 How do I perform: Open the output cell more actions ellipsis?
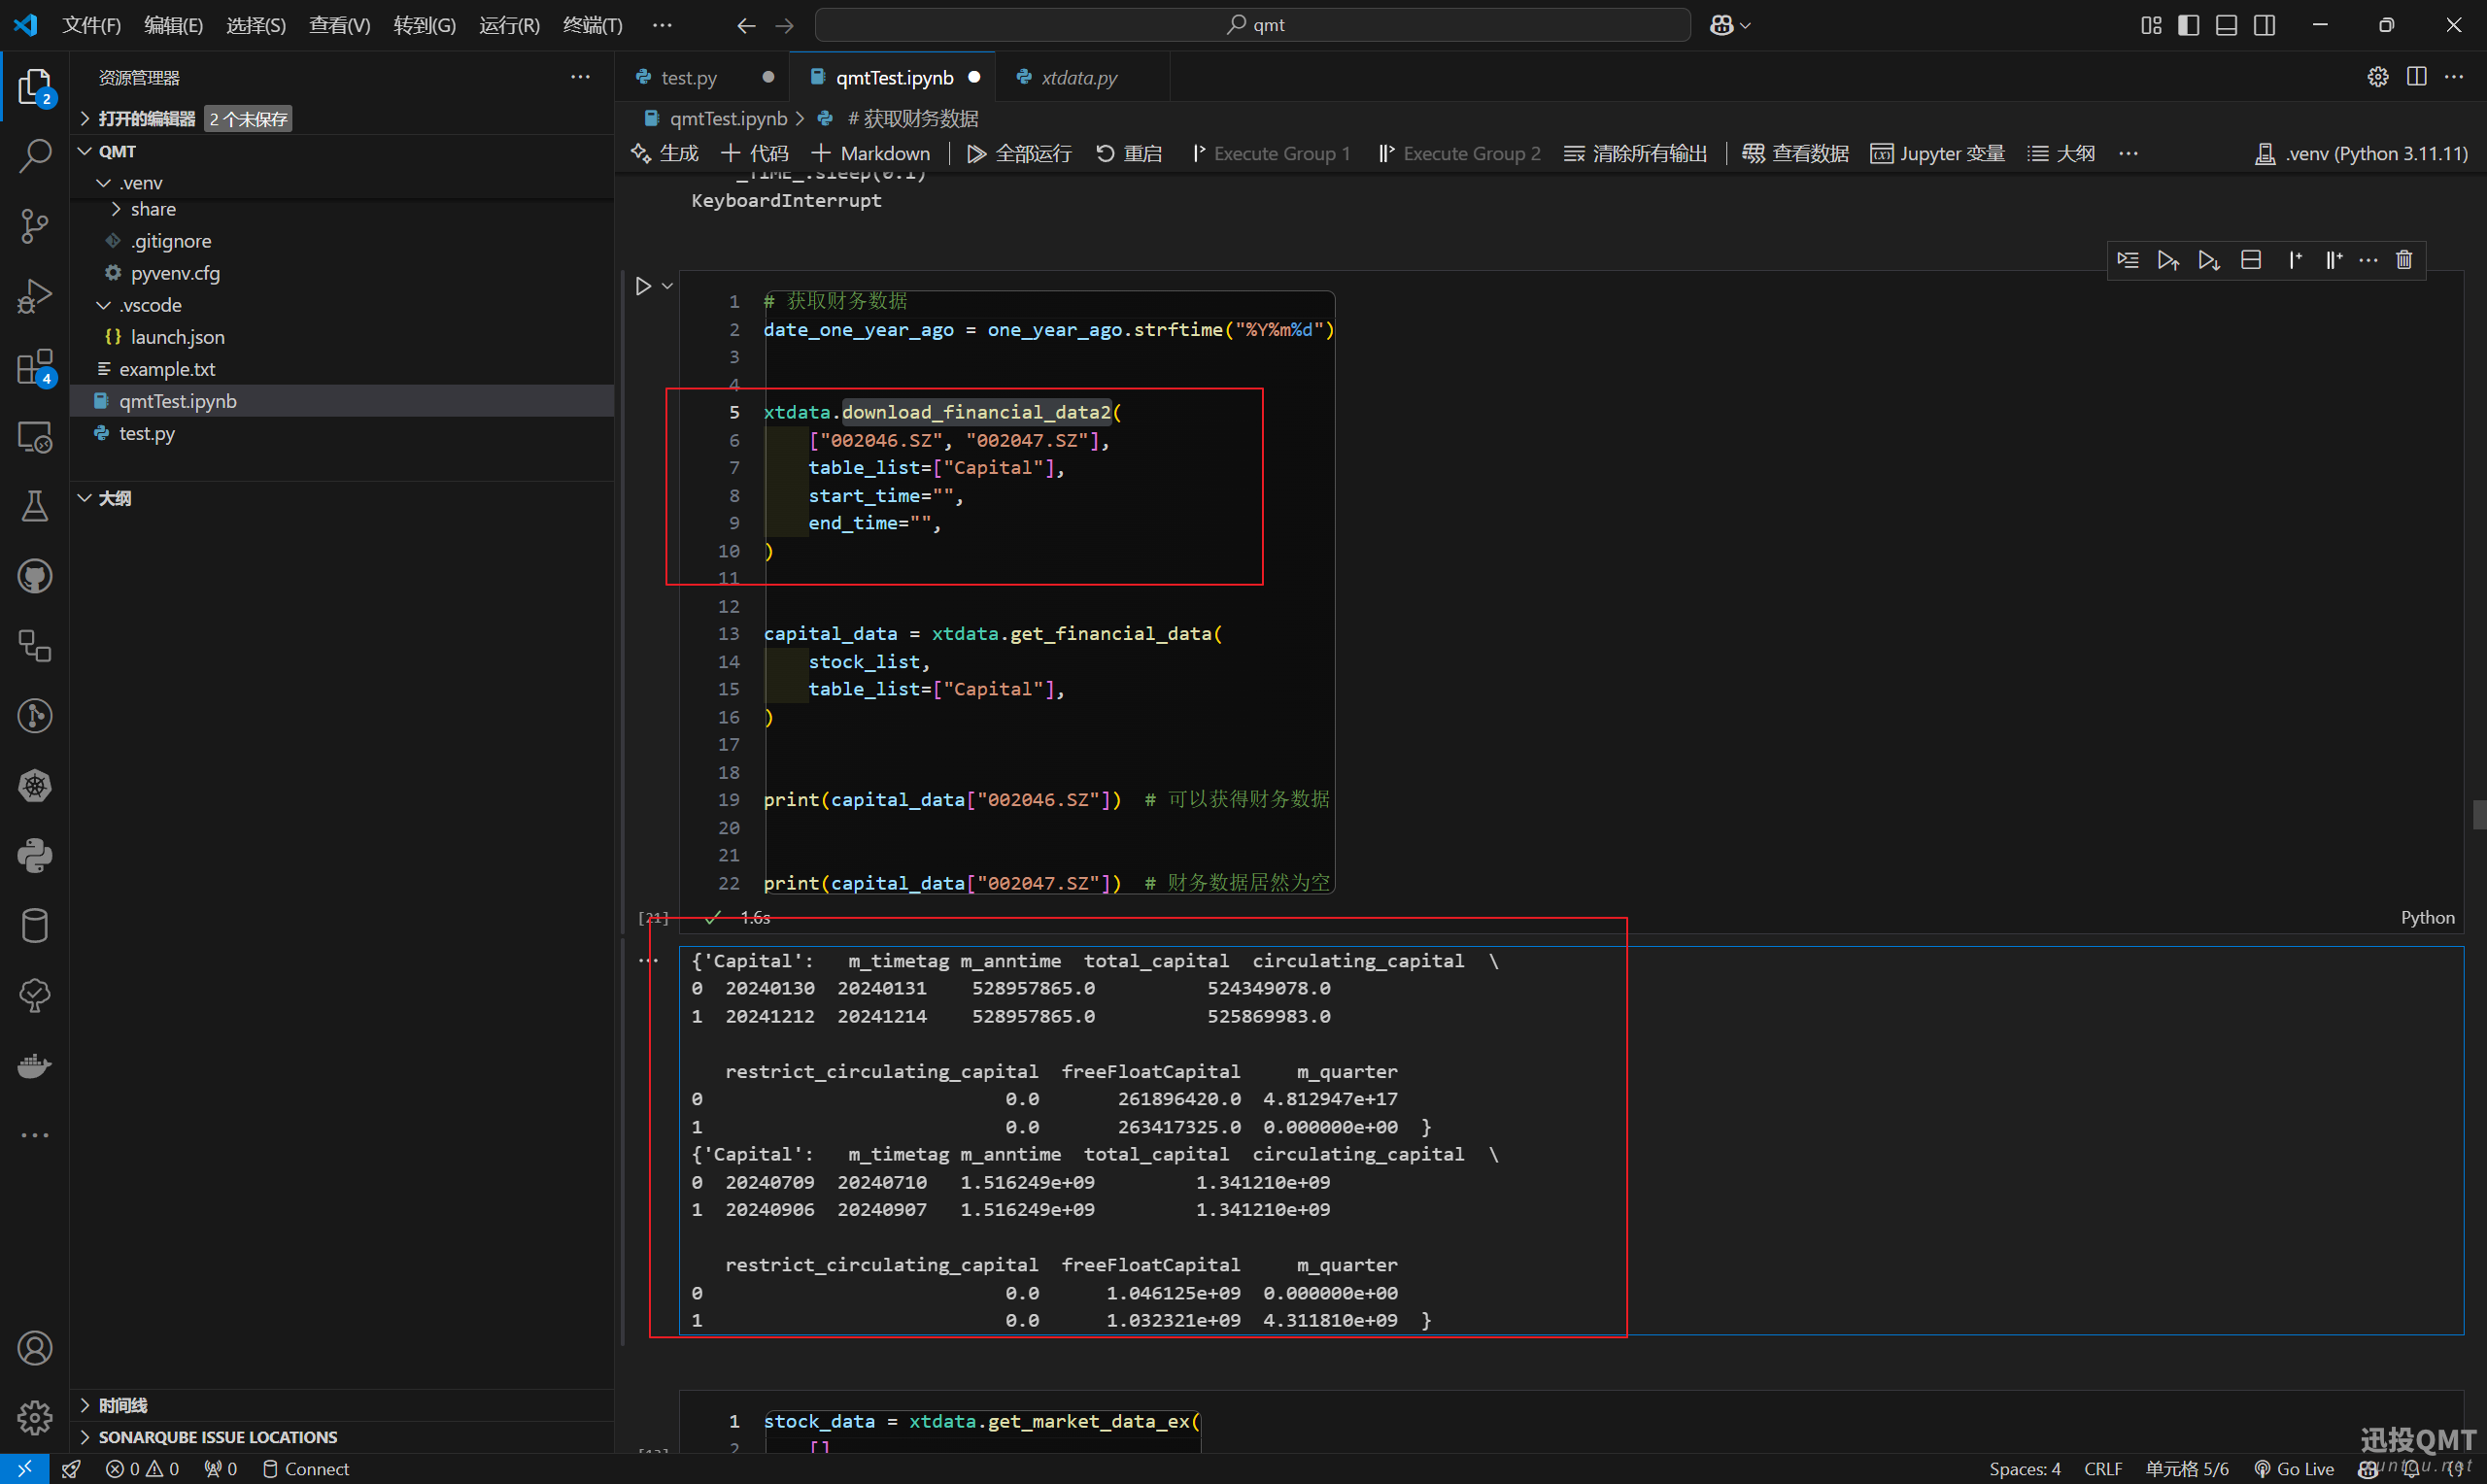648,960
